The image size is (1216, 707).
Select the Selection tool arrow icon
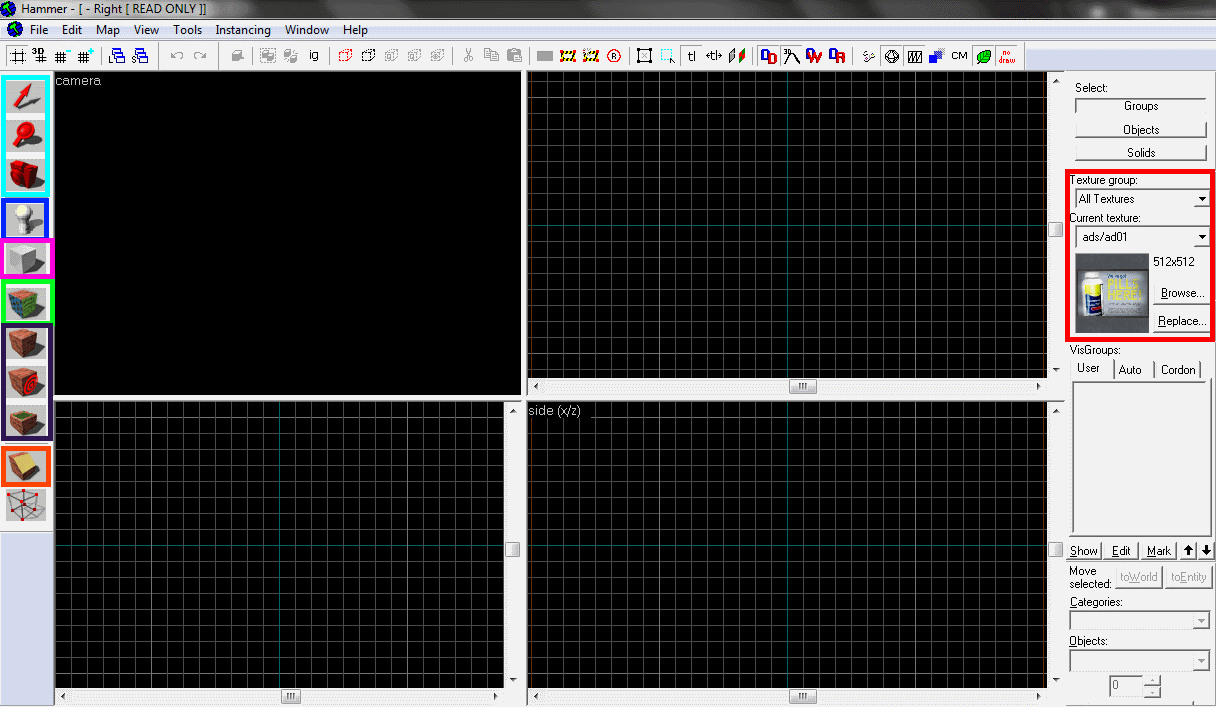click(27, 96)
